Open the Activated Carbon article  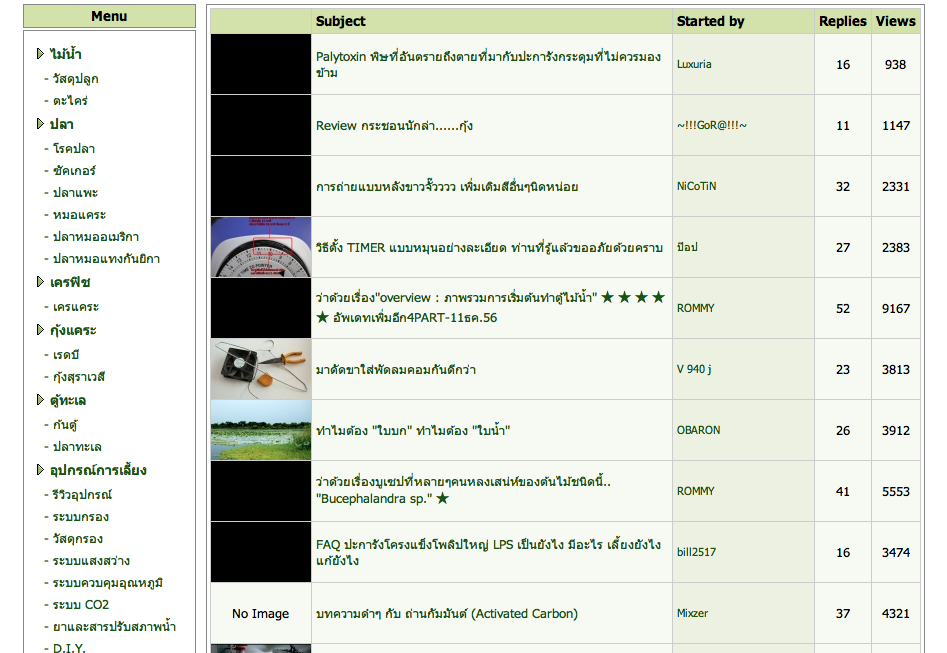446,614
